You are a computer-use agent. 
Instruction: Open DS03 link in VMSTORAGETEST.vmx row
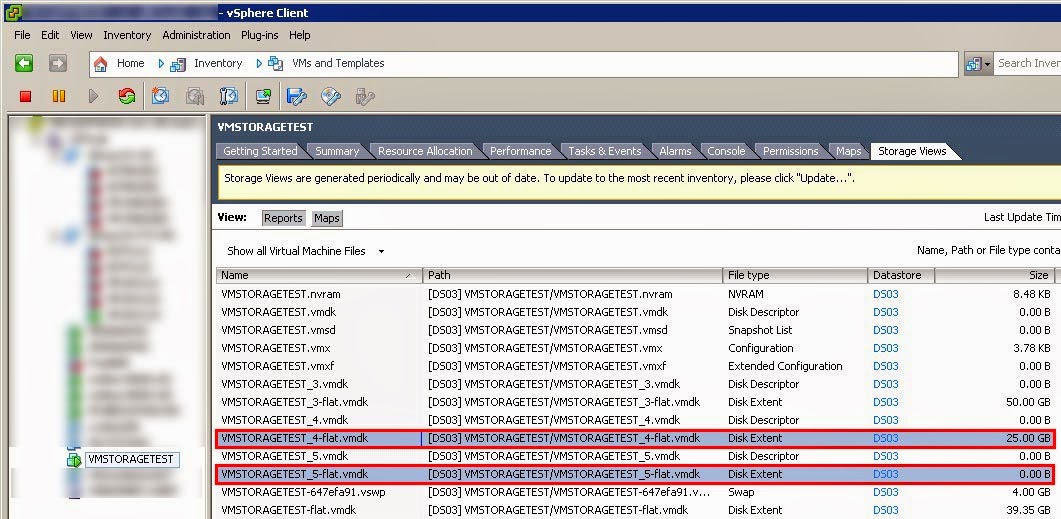tap(886, 348)
